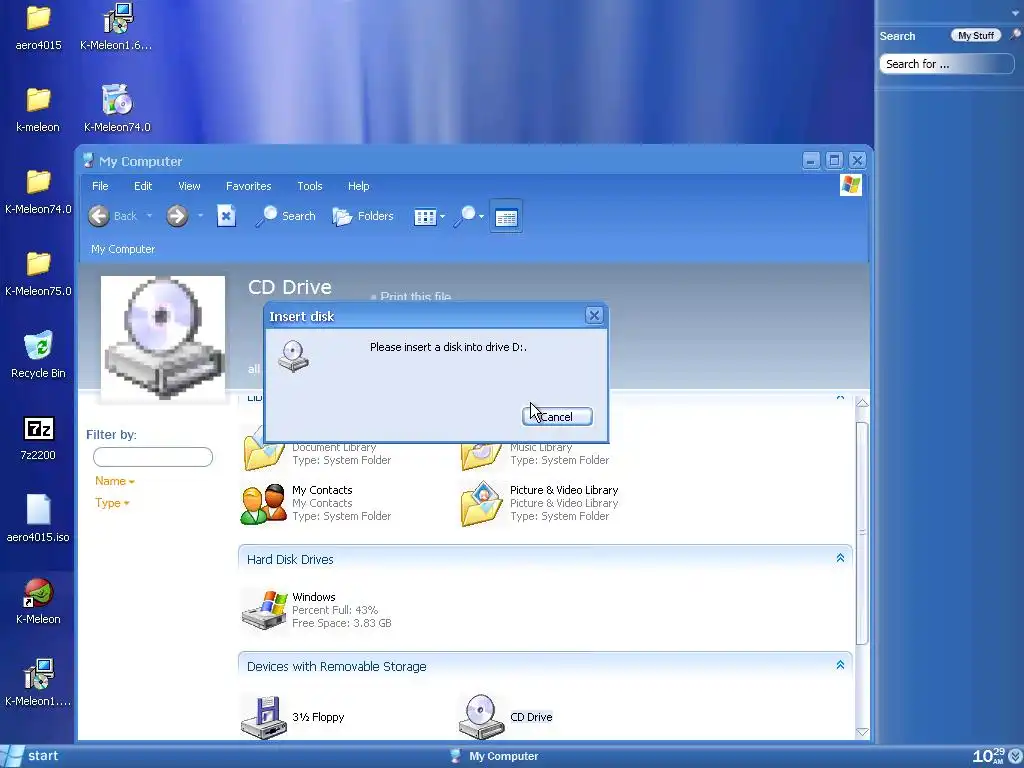This screenshot has height=768, width=1024.
Task: Open the File menu
Action: pyautogui.click(x=100, y=186)
